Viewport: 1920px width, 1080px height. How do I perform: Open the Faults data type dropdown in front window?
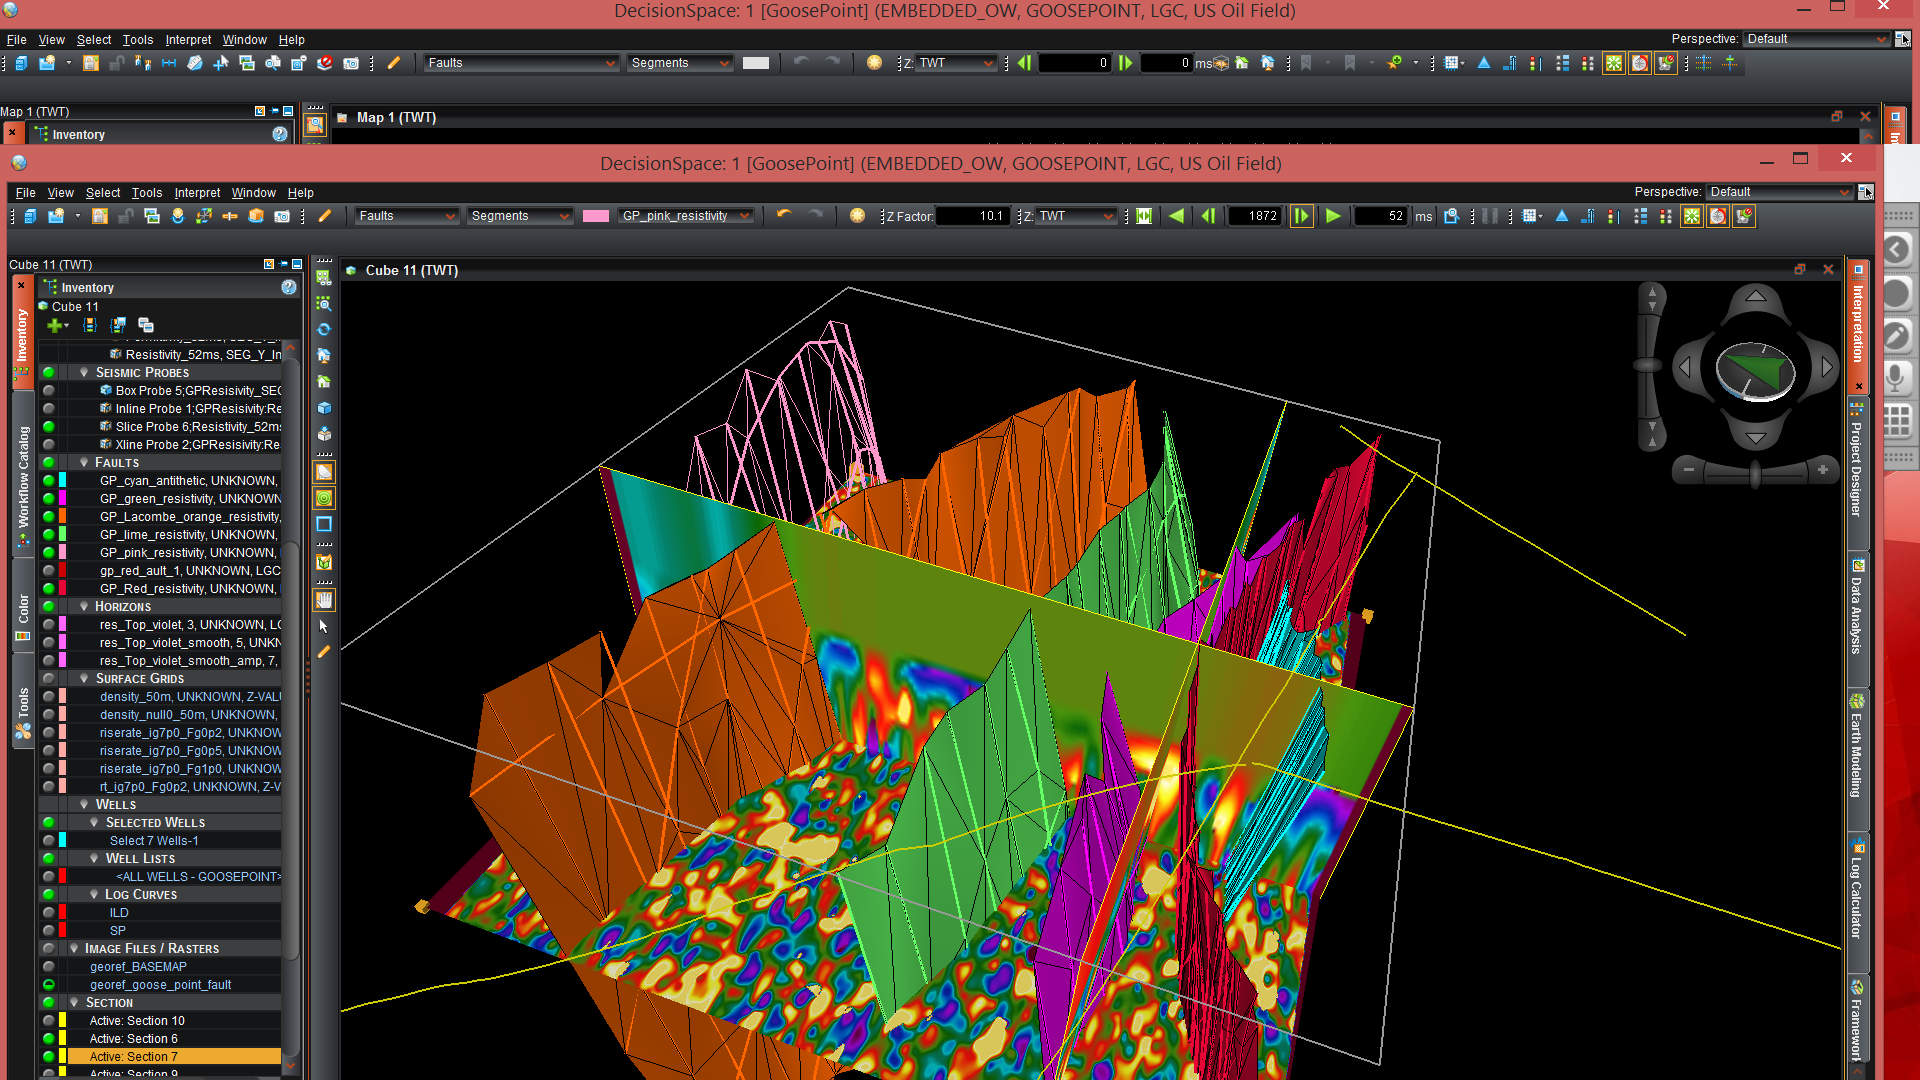coord(407,216)
